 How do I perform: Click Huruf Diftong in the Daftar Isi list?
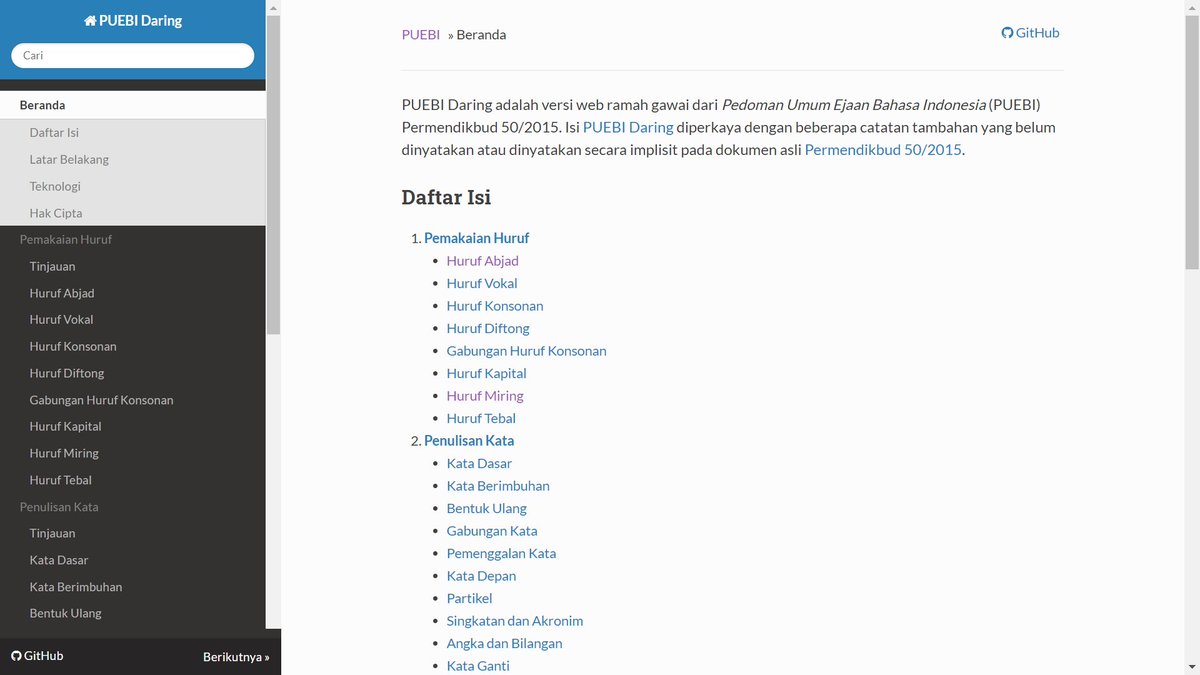click(x=488, y=328)
